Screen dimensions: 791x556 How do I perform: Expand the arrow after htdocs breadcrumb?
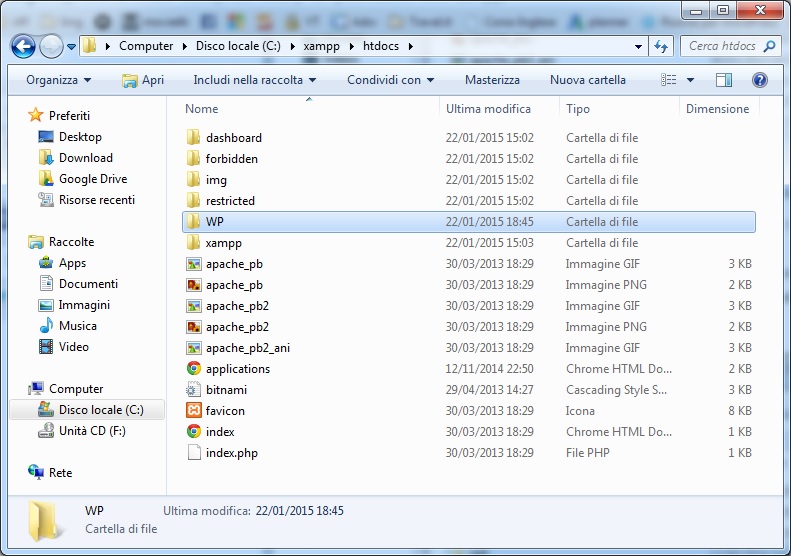[x=411, y=46]
